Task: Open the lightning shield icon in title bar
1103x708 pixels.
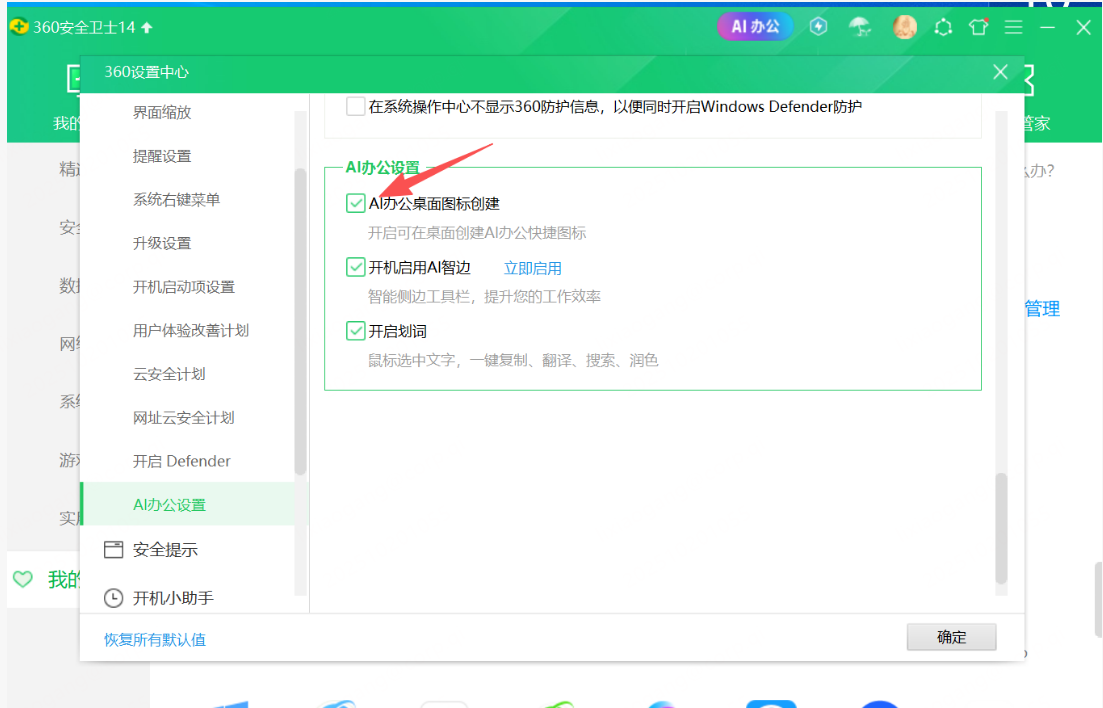Action: point(818,27)
